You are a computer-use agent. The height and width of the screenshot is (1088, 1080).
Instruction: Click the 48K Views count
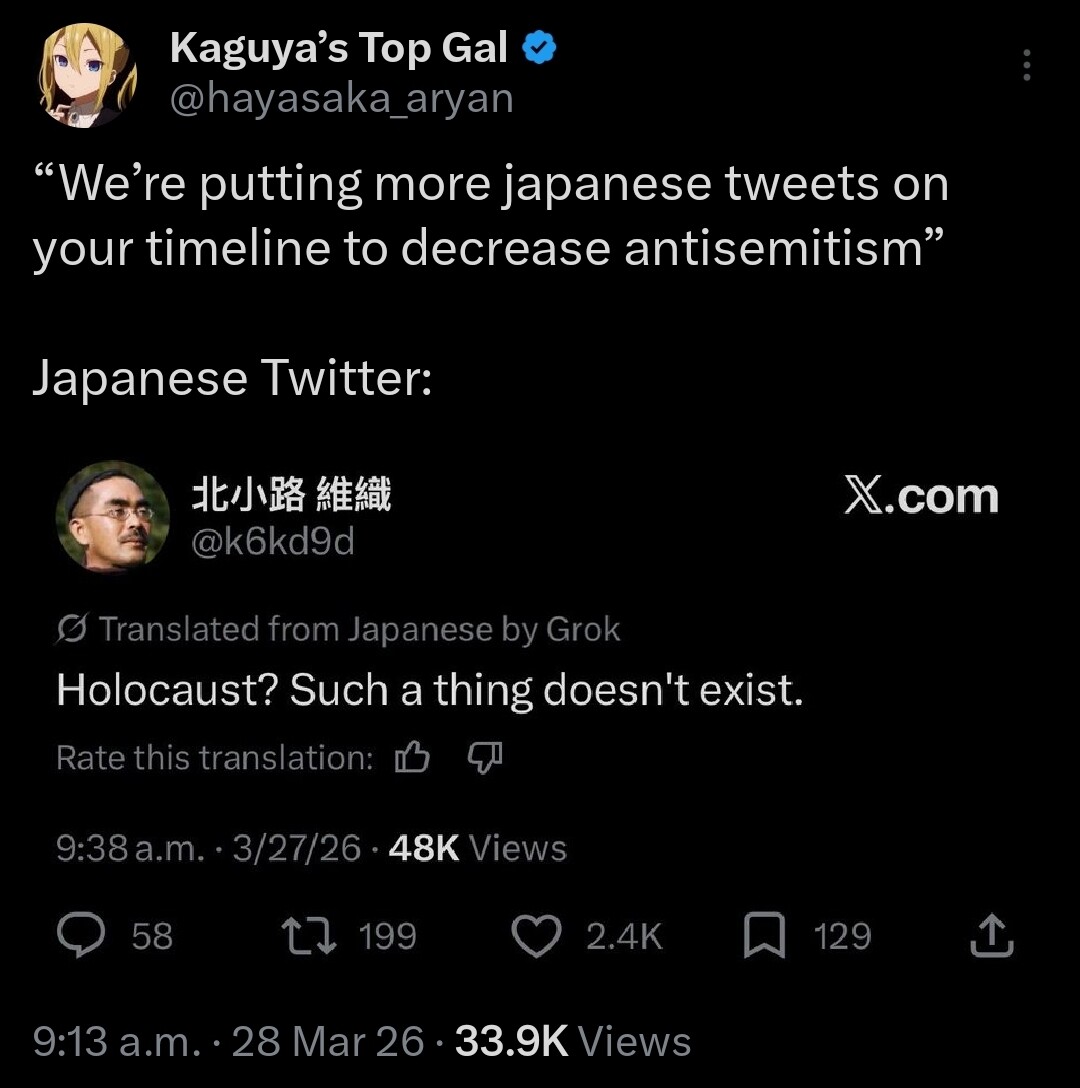pos(476,849)
